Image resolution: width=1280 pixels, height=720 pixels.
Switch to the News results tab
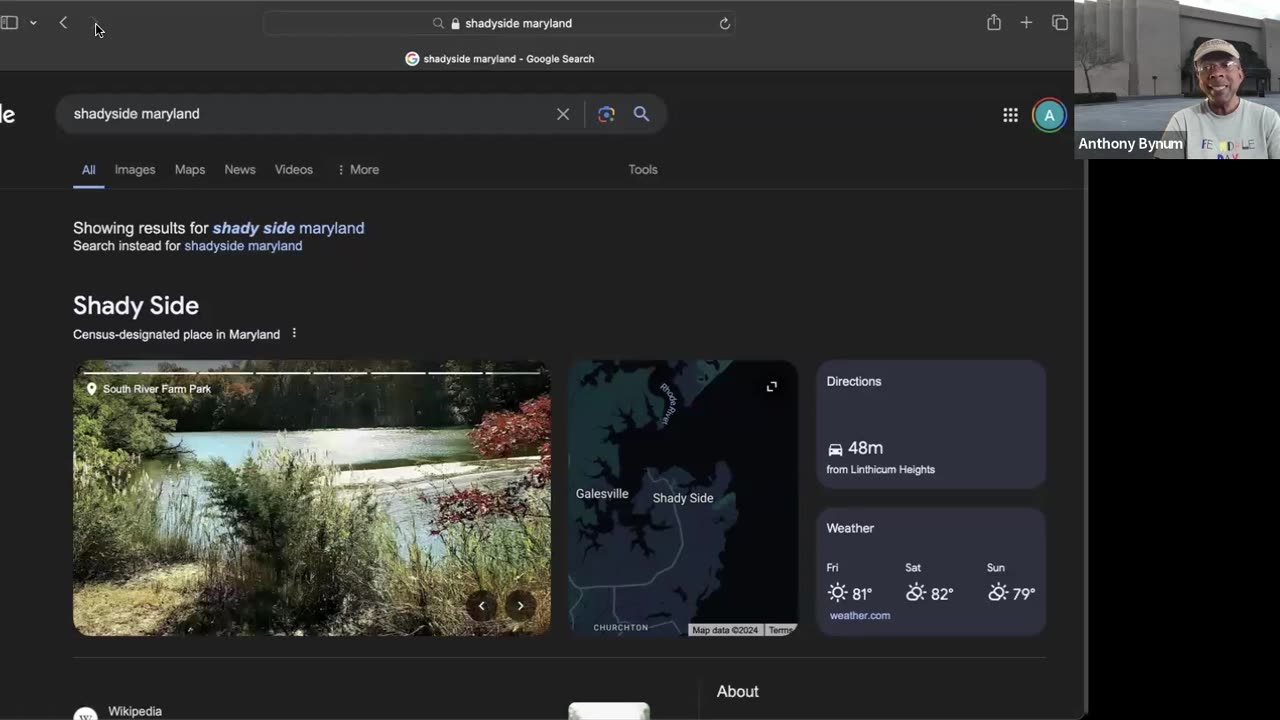tap(240, 170)
